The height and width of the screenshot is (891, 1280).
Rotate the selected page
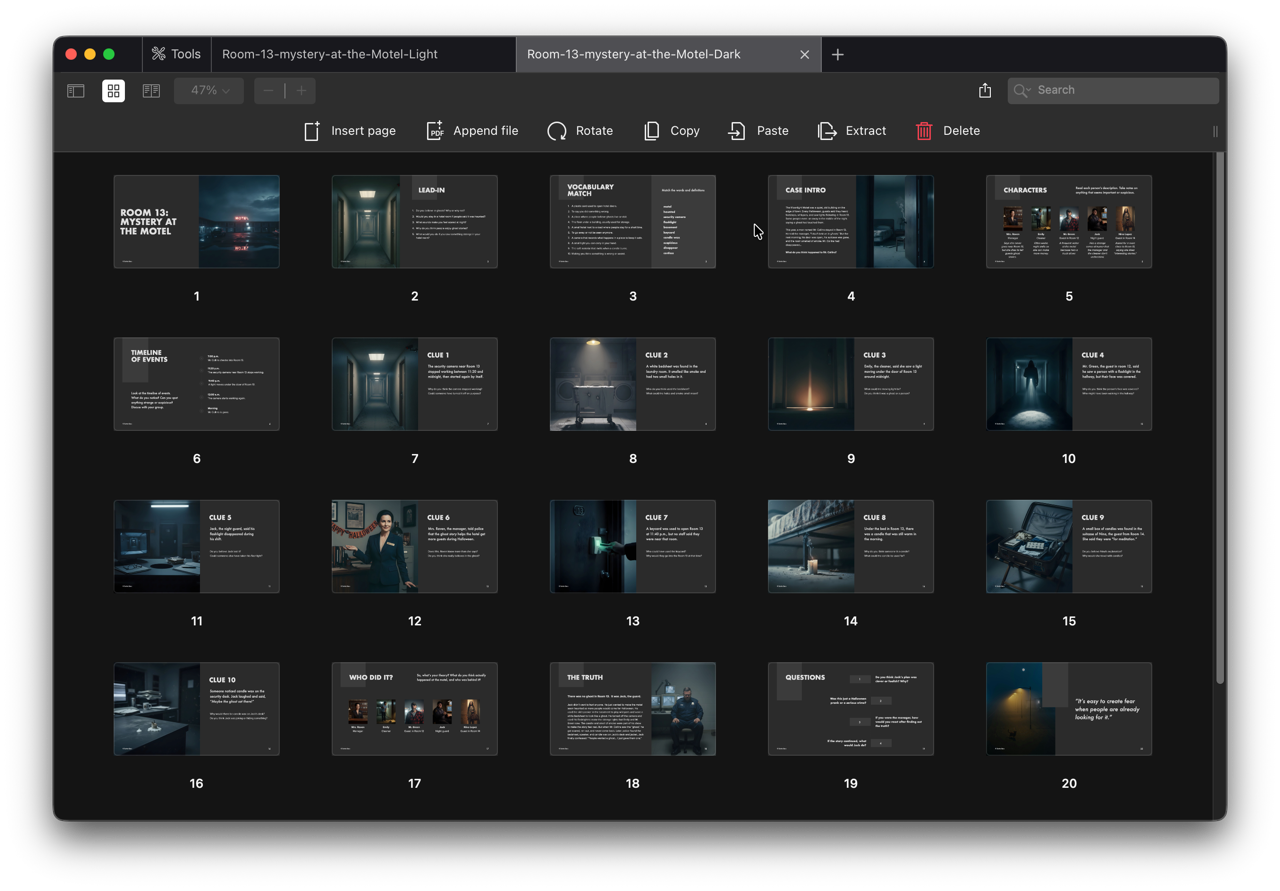coord(557,131)
